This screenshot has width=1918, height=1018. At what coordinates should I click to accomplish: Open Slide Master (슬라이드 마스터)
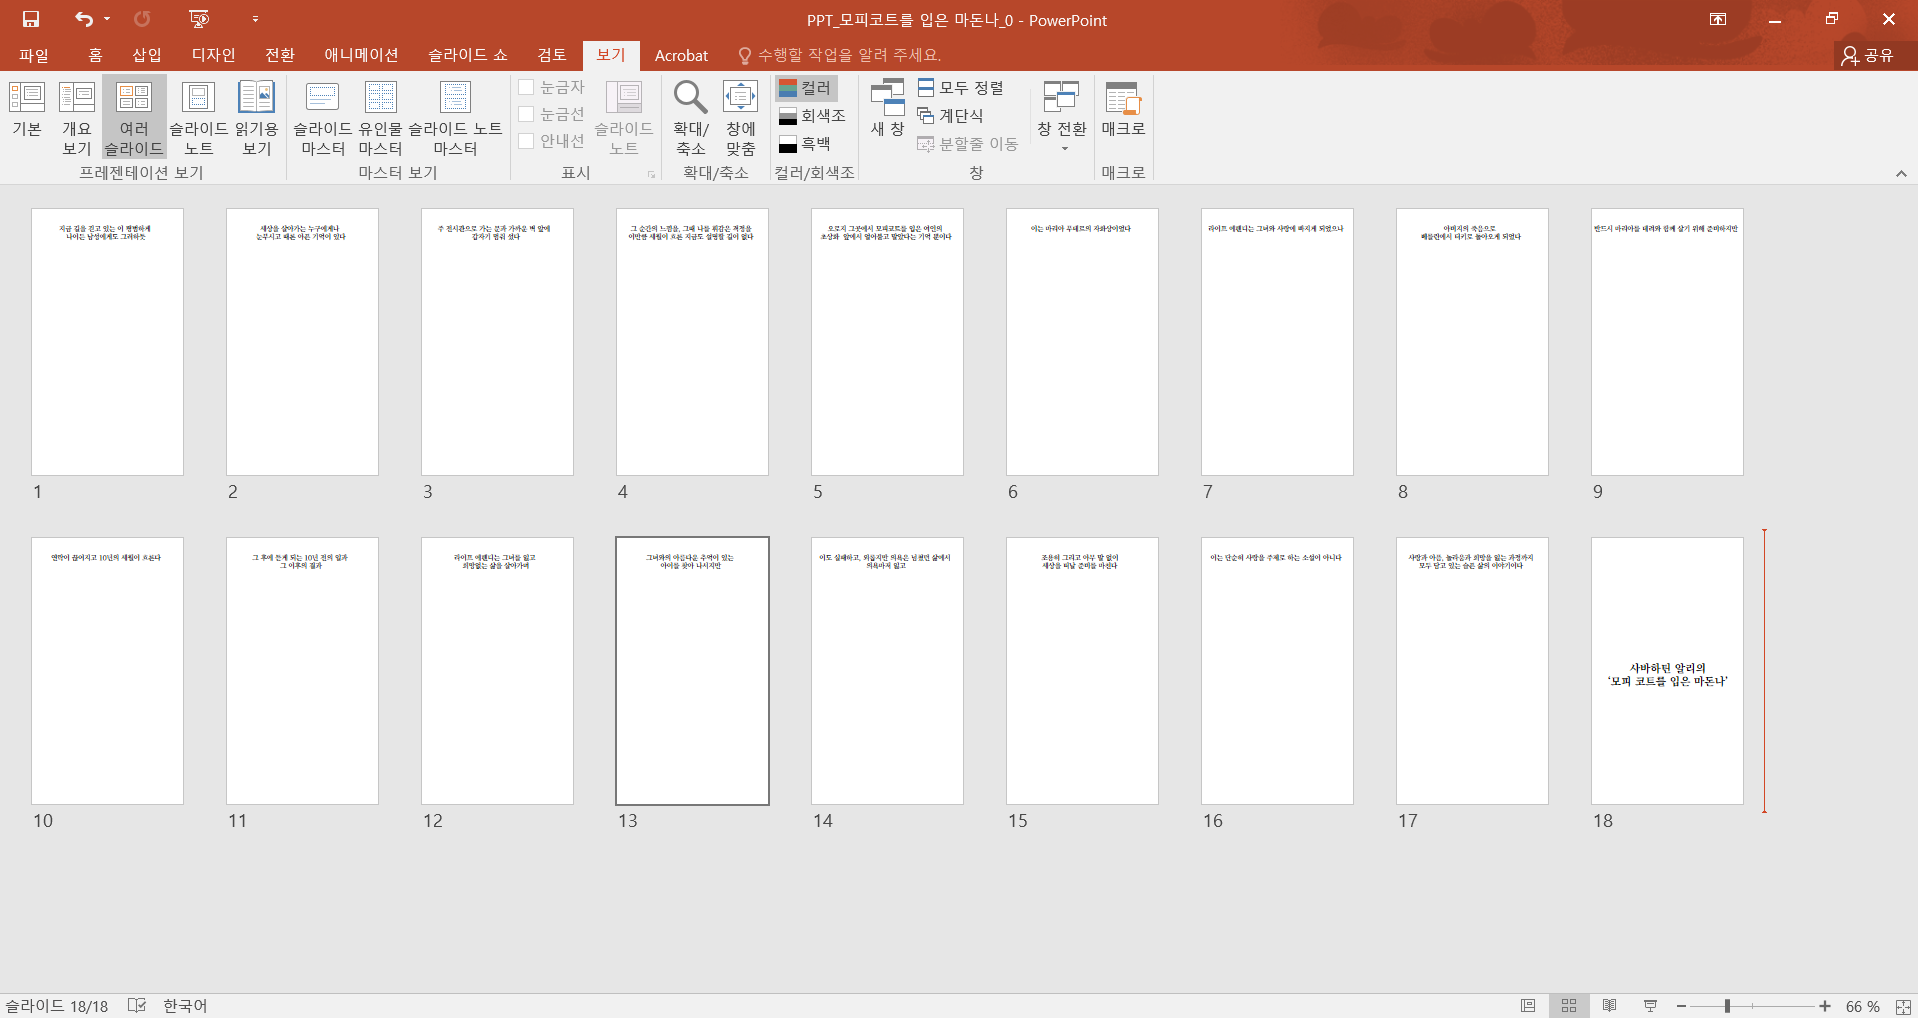(322, 119)
